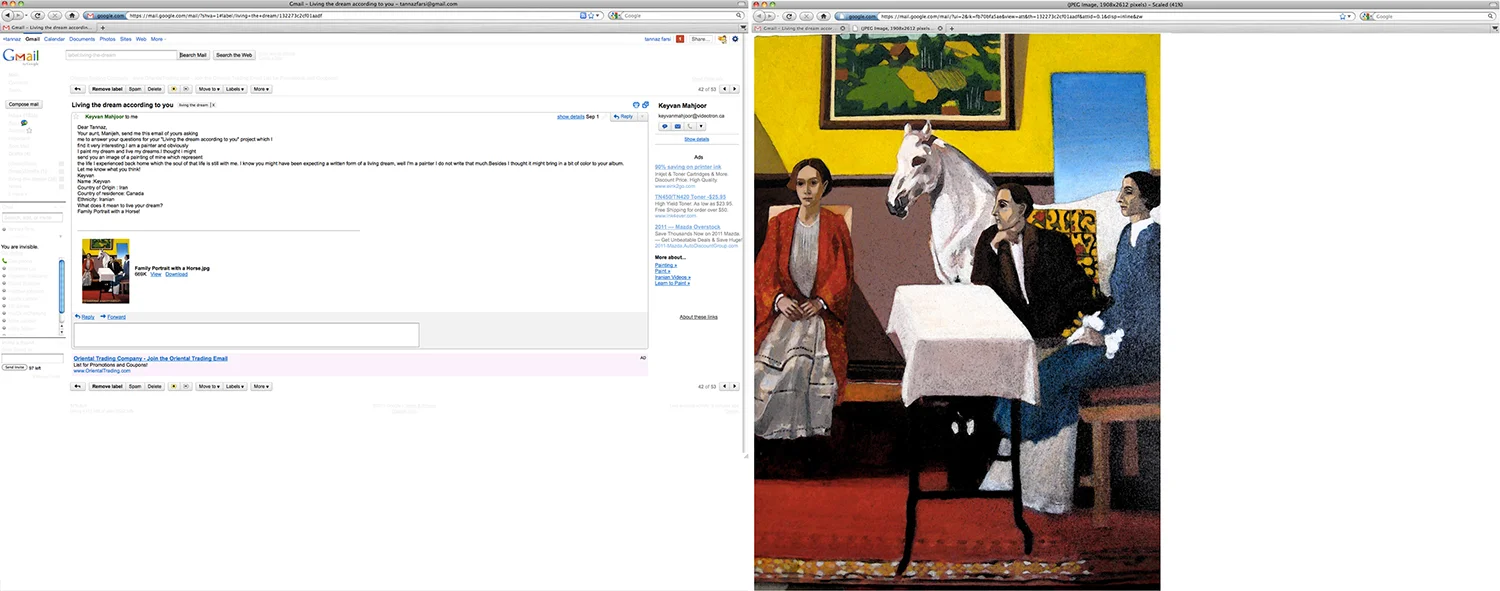This screenshot has height=591, width=1500.
Task: Show the newer conversation arrow in top toolbar
Action: point(724,89)
